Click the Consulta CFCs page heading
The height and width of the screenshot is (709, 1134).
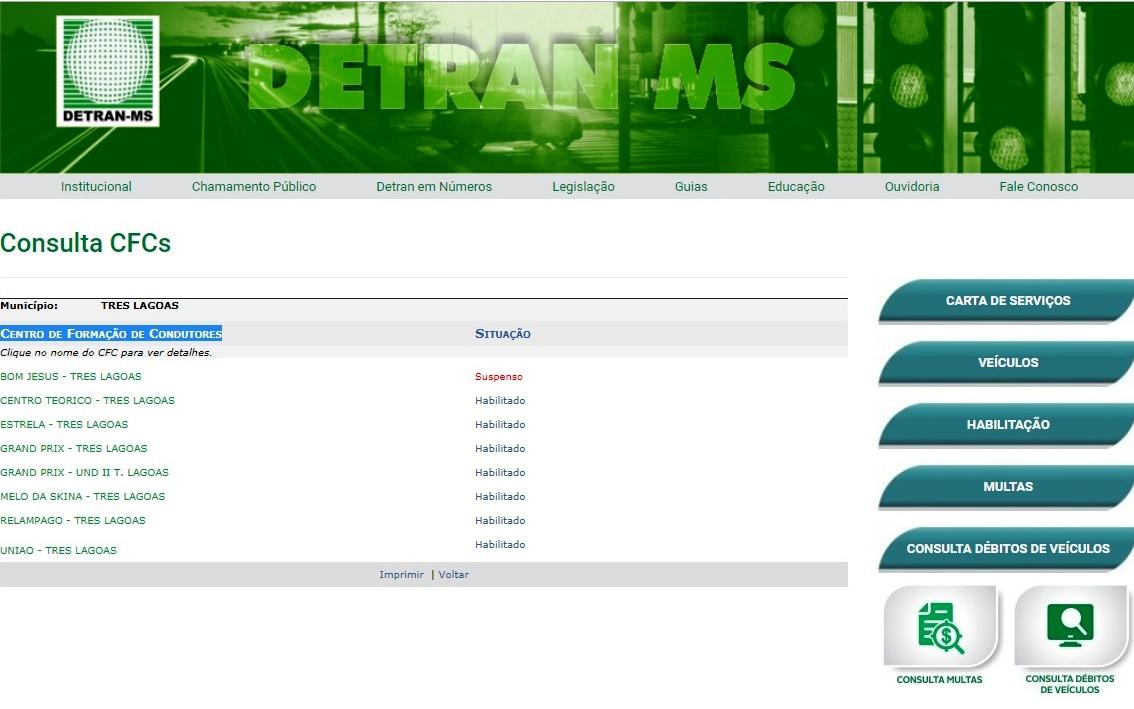[x=85, y=243]
